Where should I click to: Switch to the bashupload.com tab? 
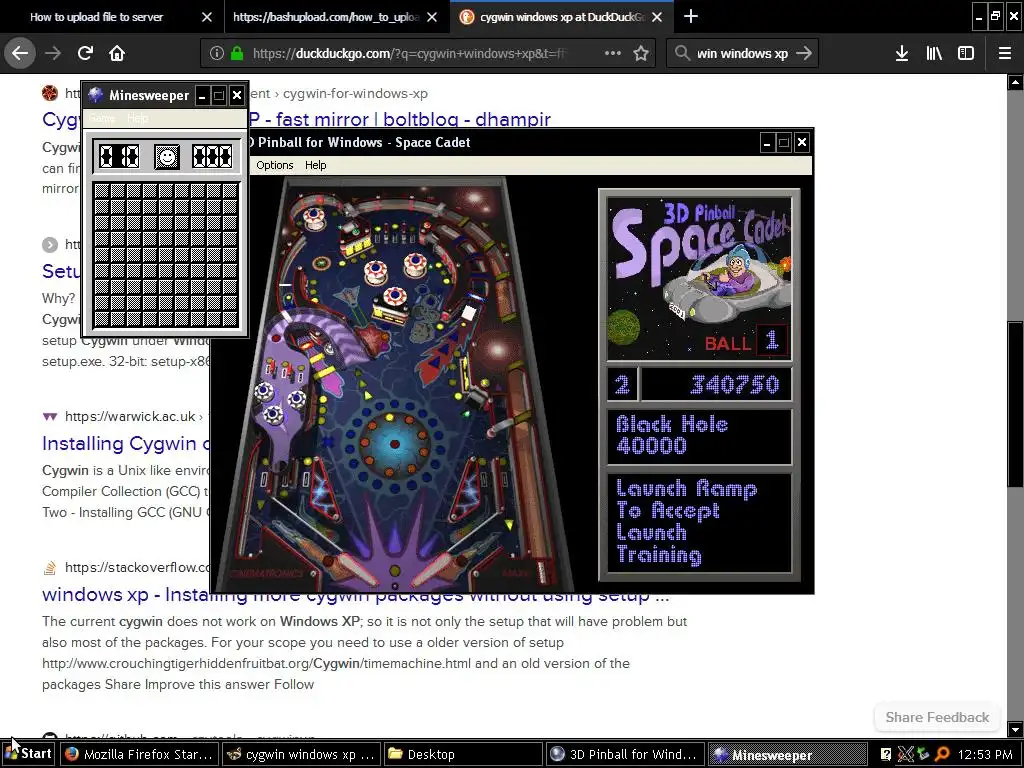tap(337, 17)
